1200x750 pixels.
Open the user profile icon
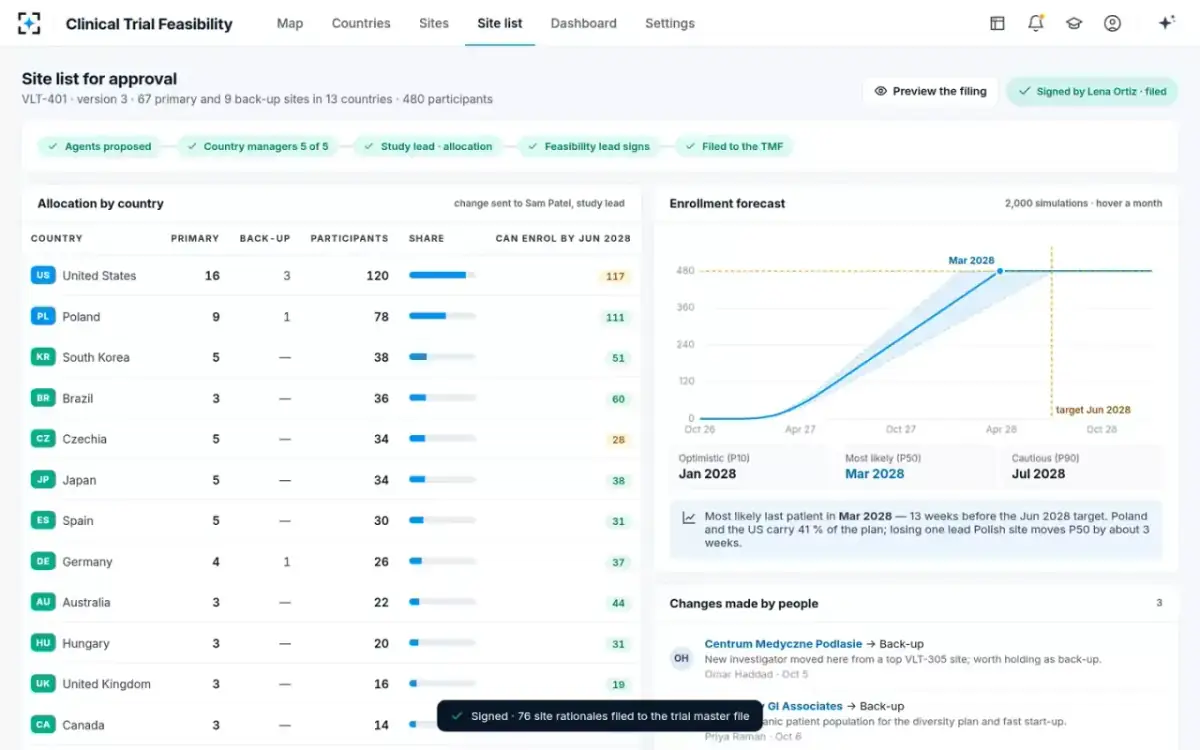tap(1112, 23)
